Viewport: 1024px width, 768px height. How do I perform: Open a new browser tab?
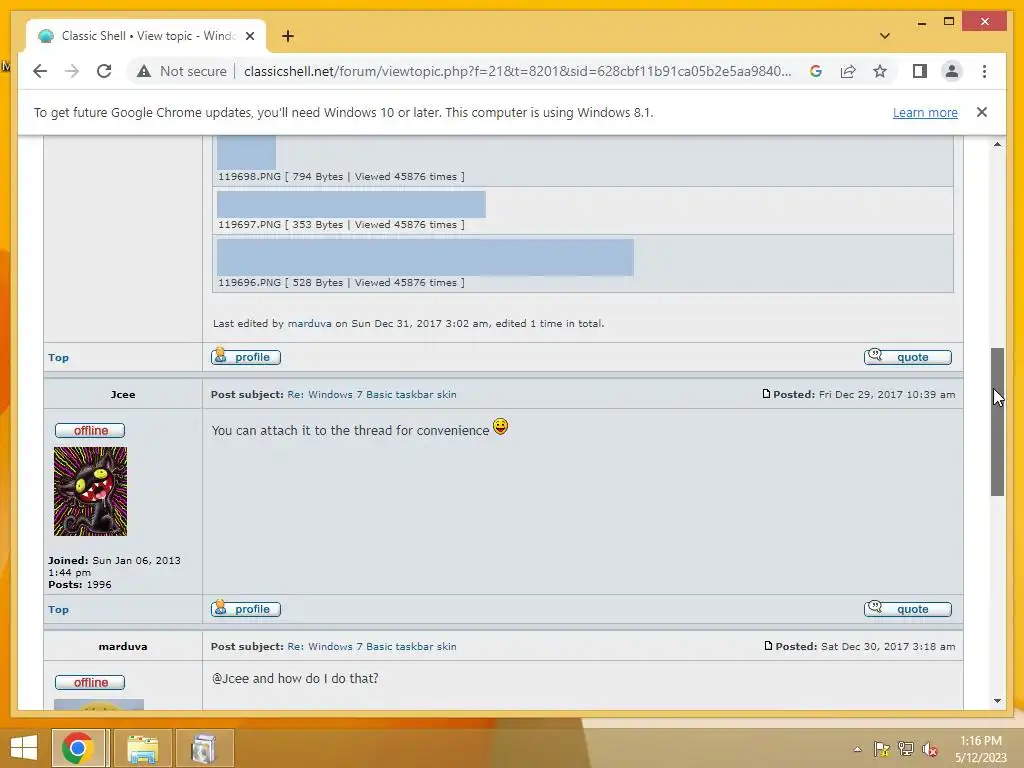(x=288, y=36)
